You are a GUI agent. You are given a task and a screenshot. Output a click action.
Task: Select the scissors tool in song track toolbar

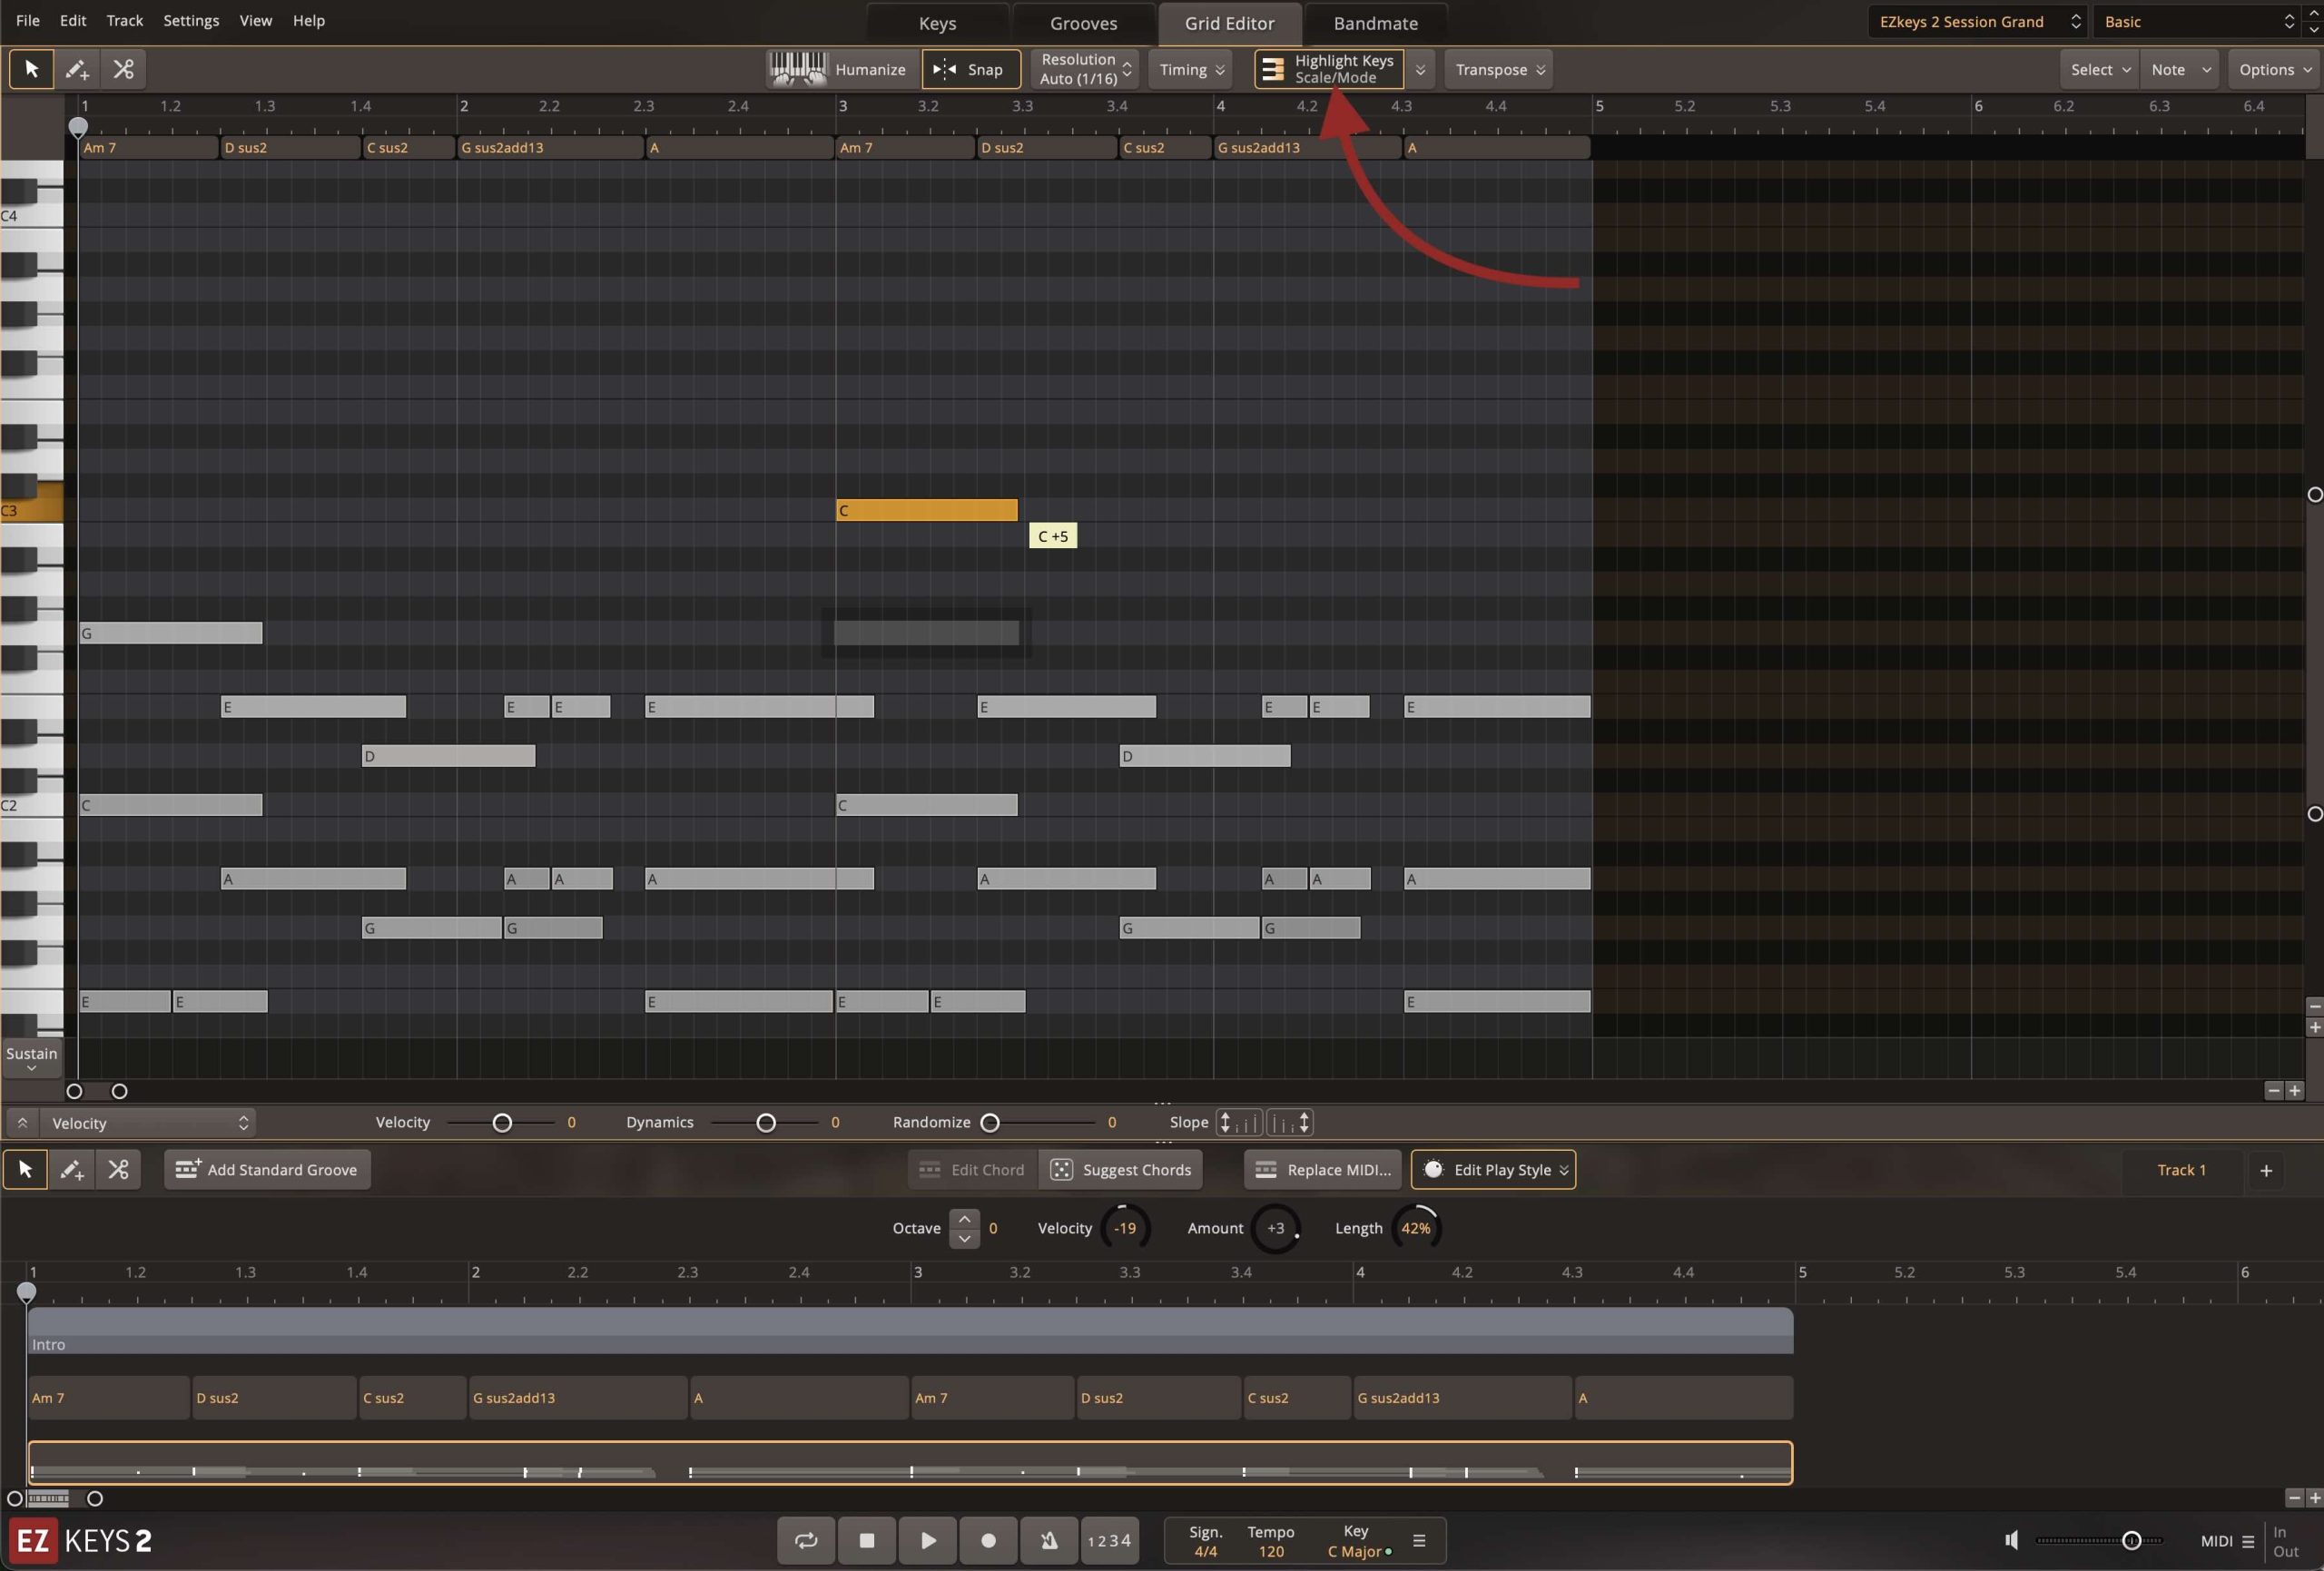(x=118, y=1169)
